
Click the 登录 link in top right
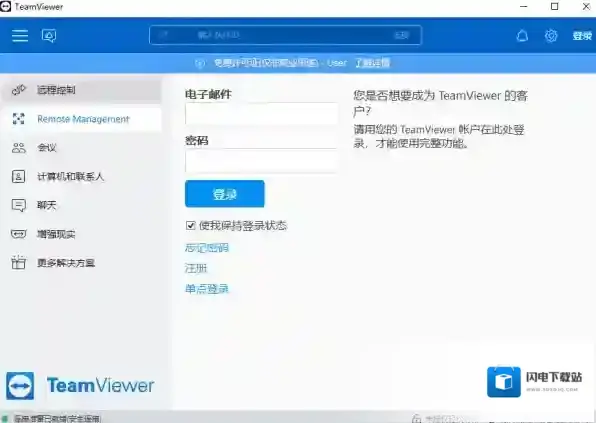[582, 36]
